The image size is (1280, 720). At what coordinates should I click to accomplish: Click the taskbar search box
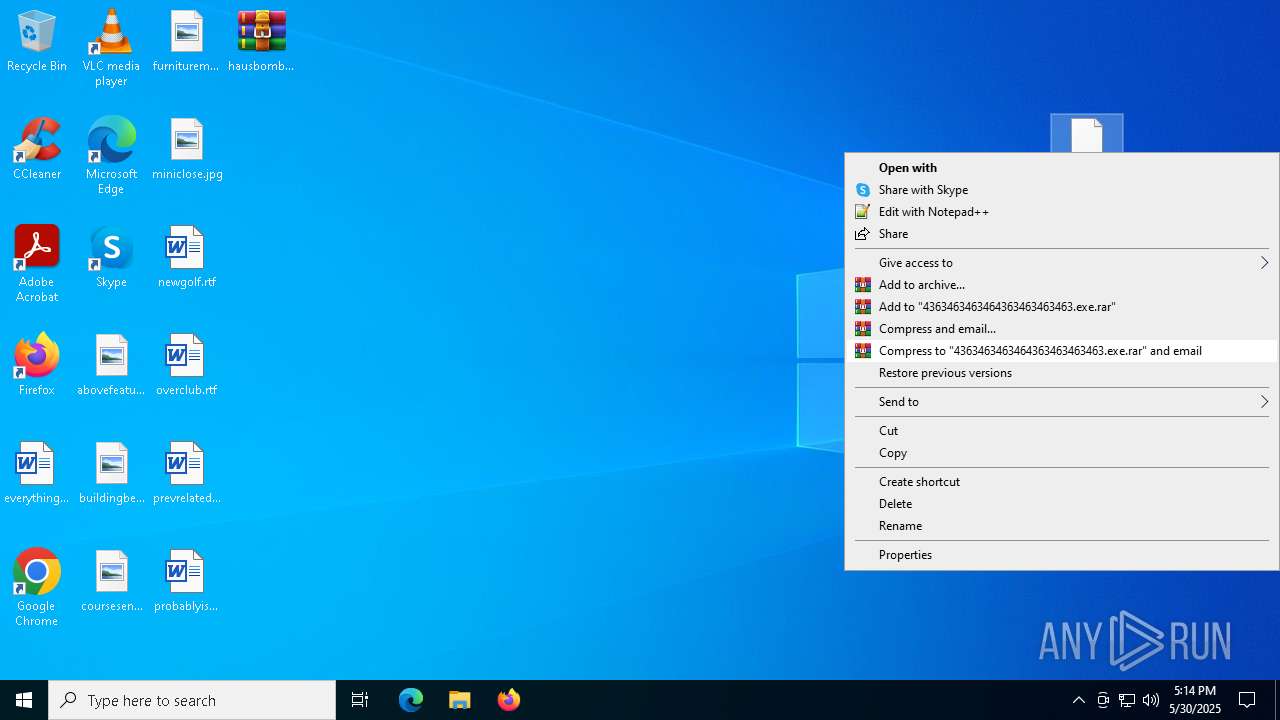192,700
